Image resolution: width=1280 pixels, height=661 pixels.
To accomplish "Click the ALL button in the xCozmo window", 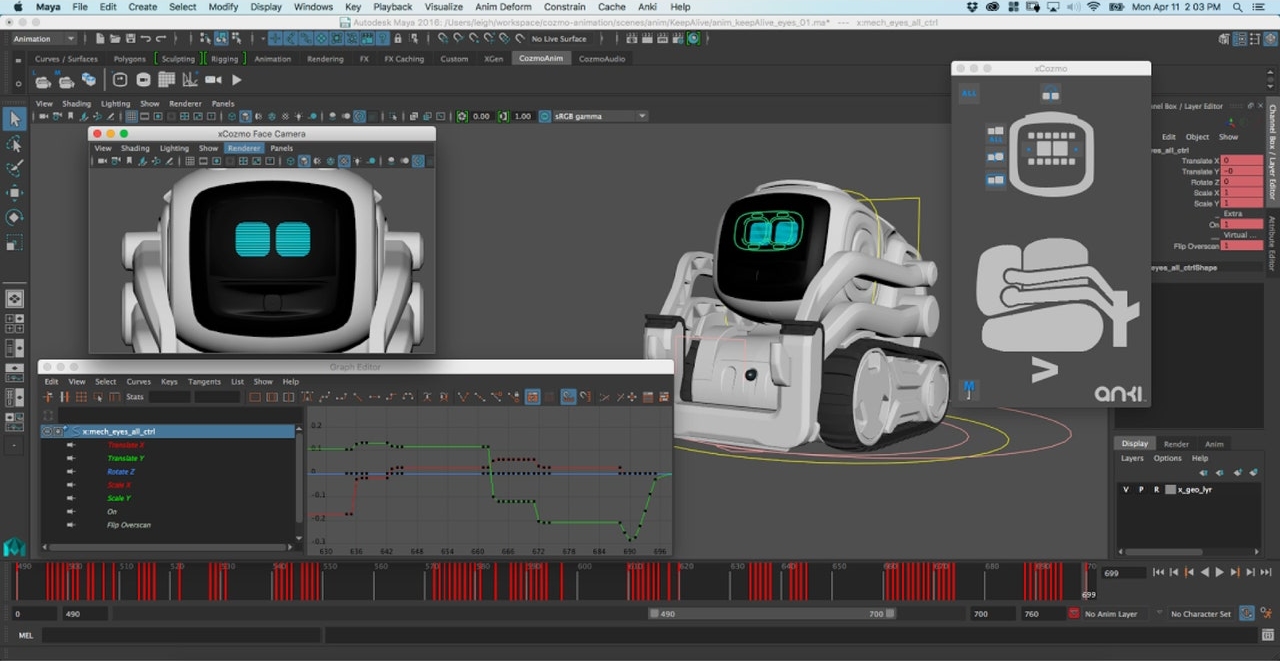I will point(968,92).
